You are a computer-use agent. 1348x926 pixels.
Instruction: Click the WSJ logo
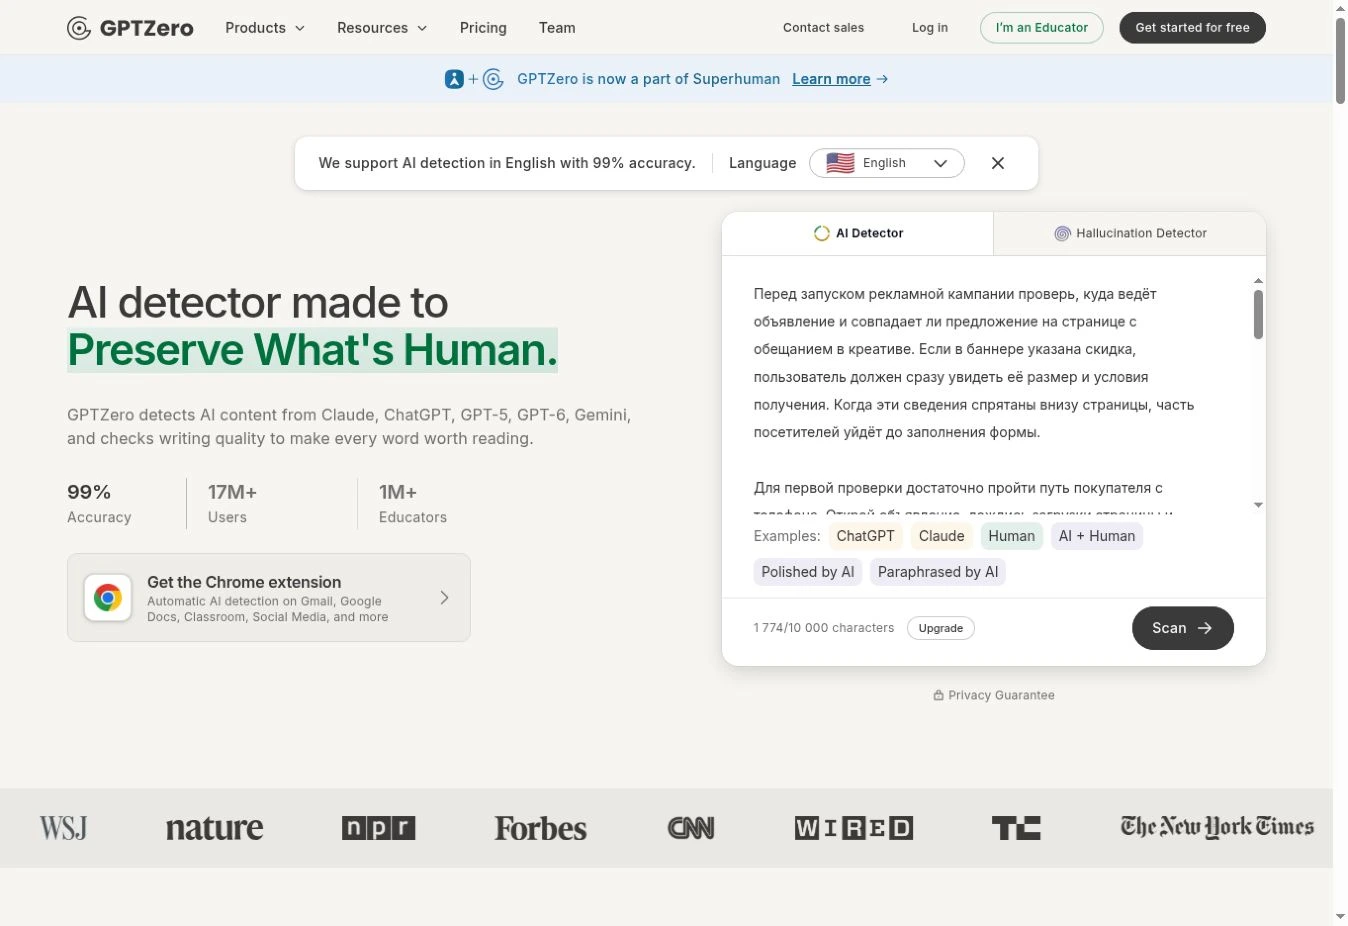pyautogui.click(x=63, y=828)
